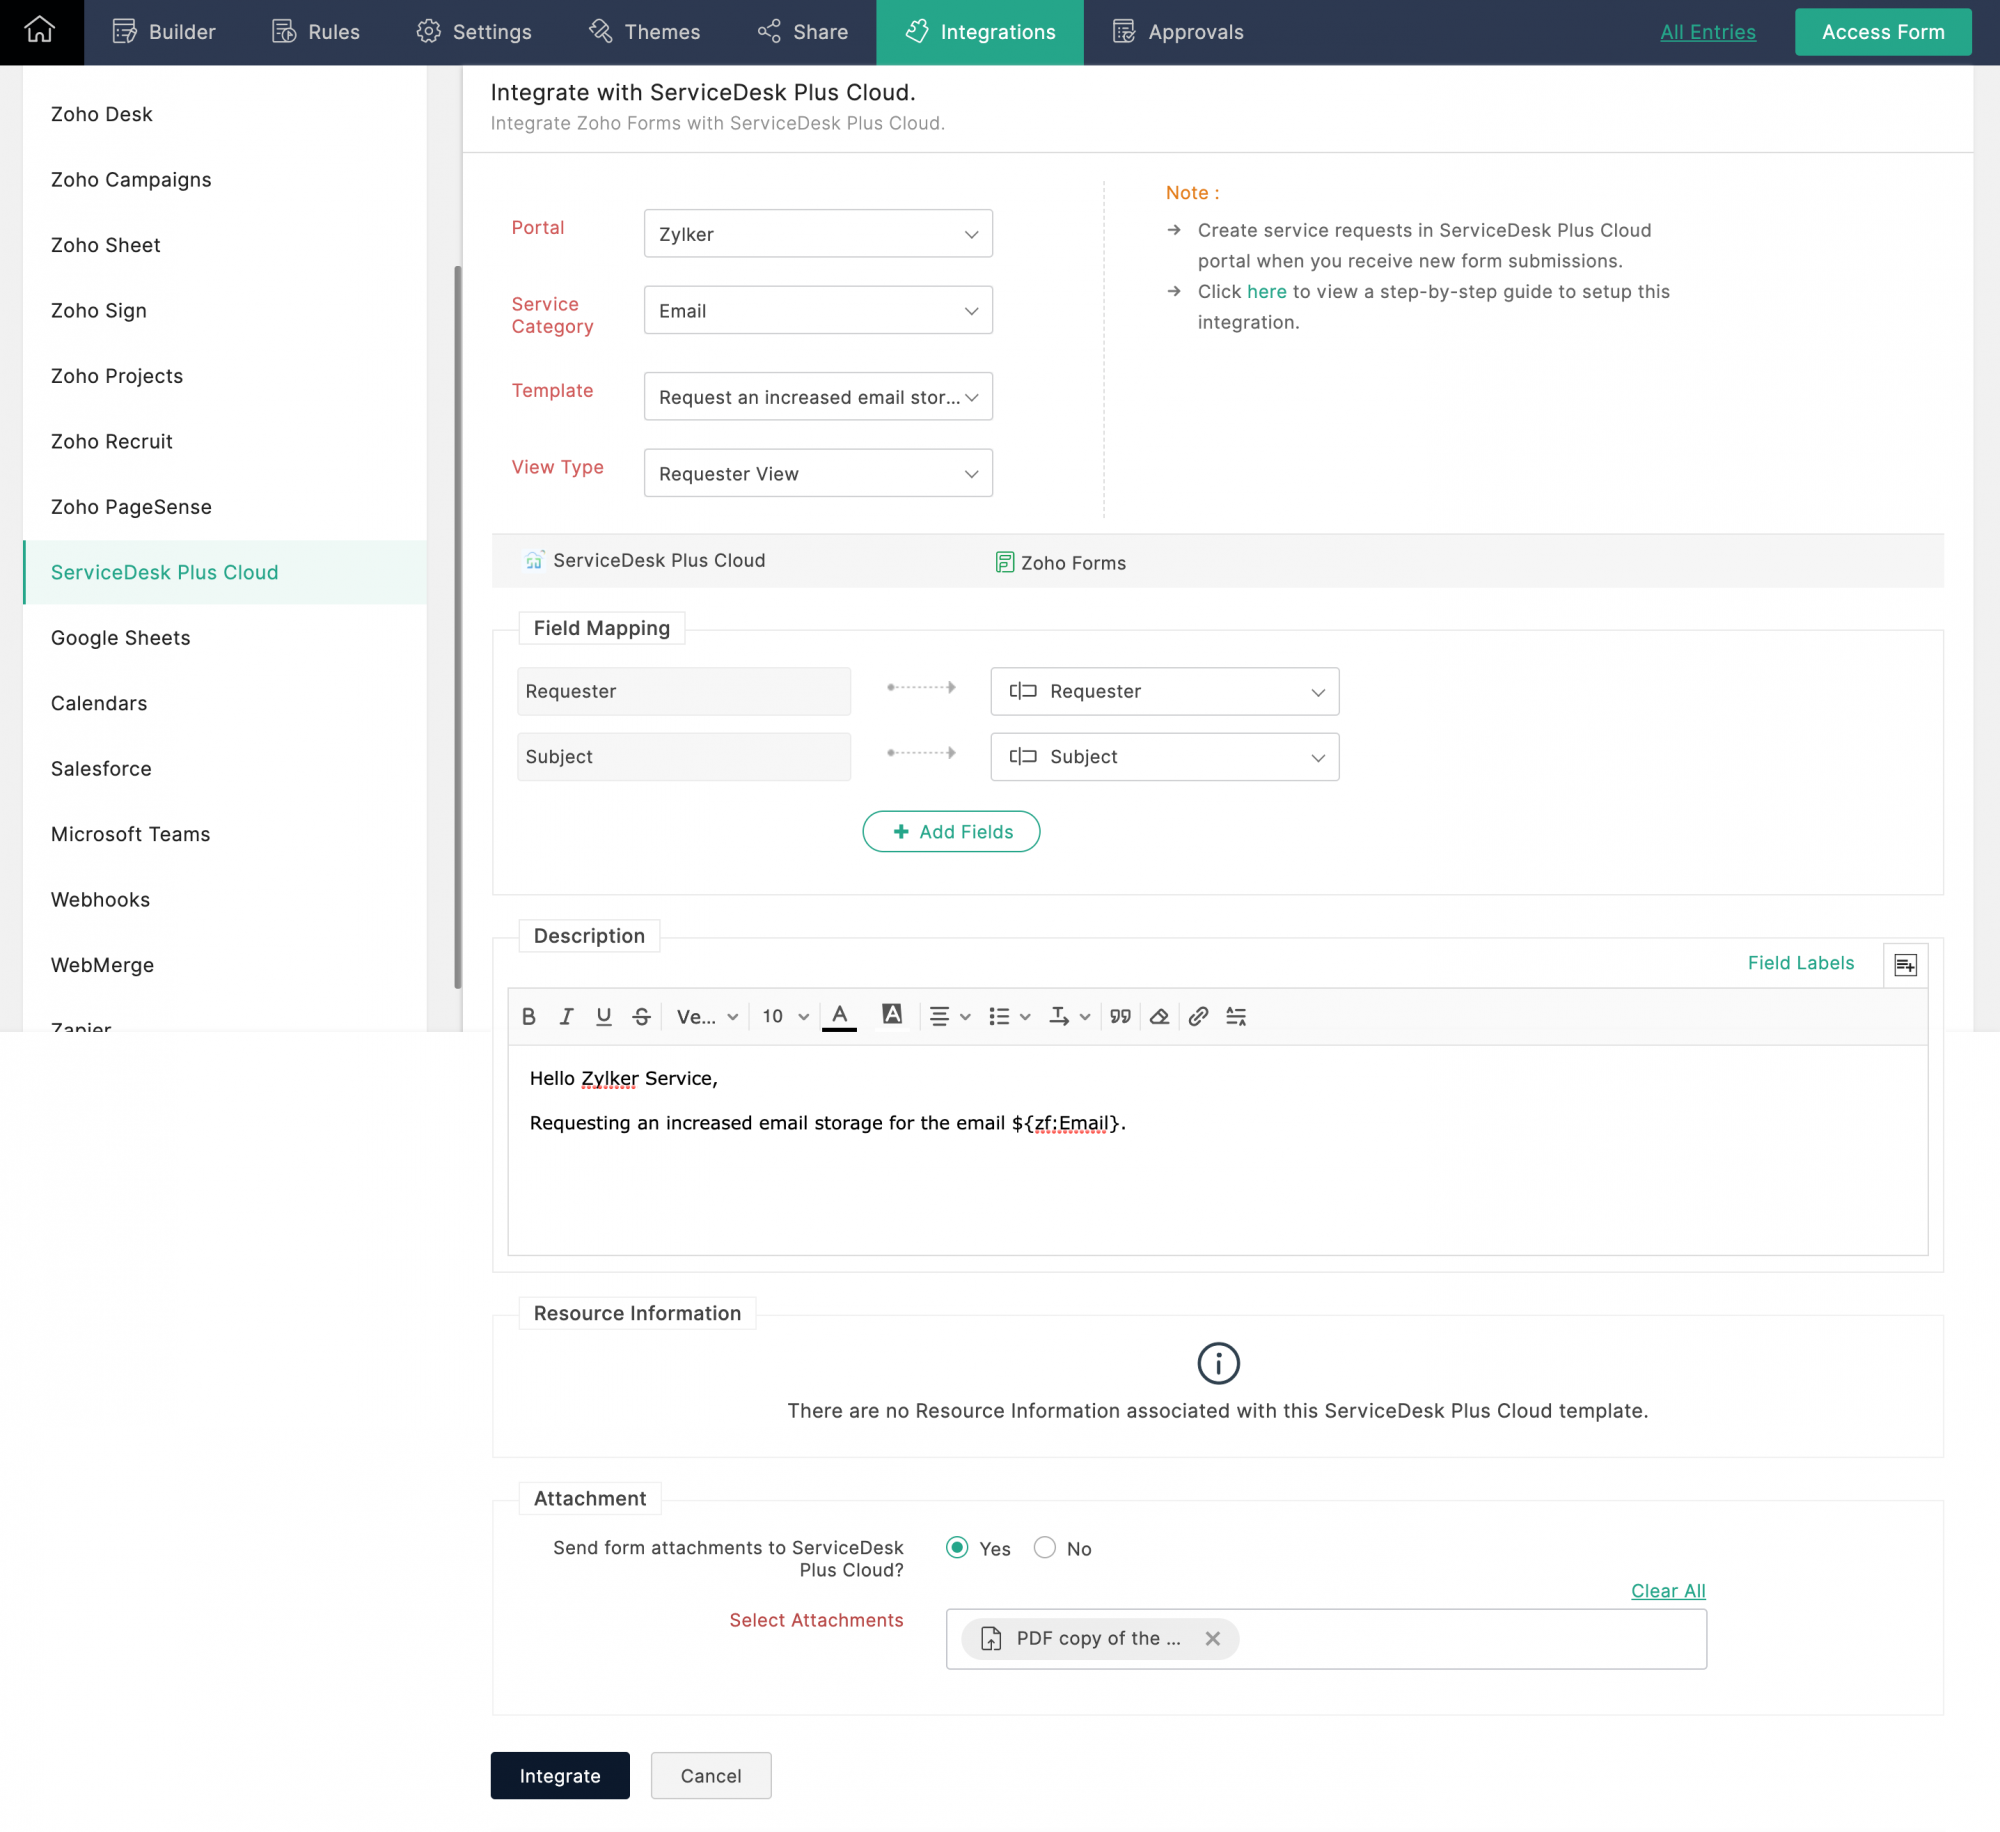Viewport: 2000px width, 1832px height.
Task: Toggle italic formatting in description editor
Action: tap(566, 1016)
